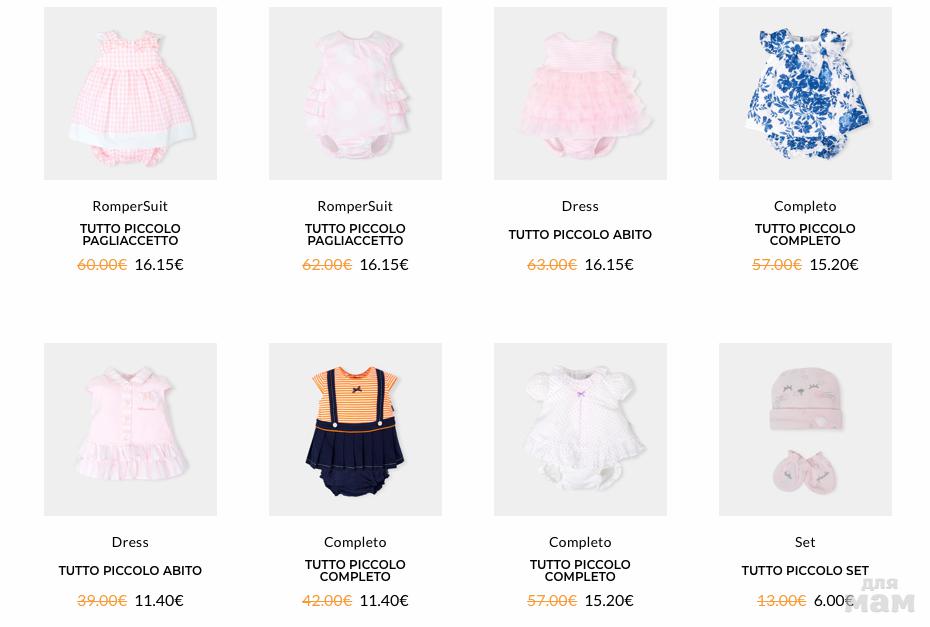Open the Tutto Piccolo Completo title at 57.00€ top row

805,234
